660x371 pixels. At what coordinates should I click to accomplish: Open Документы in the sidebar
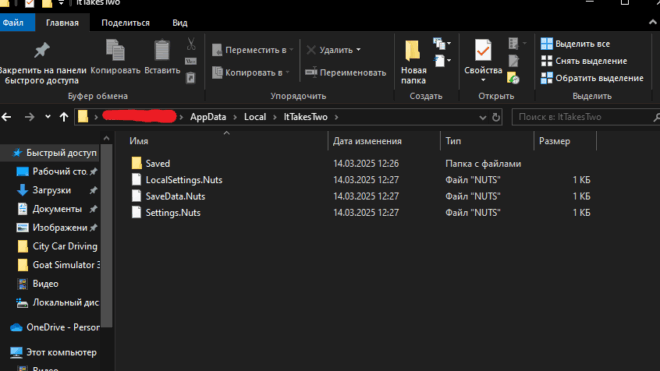[57, 209]
